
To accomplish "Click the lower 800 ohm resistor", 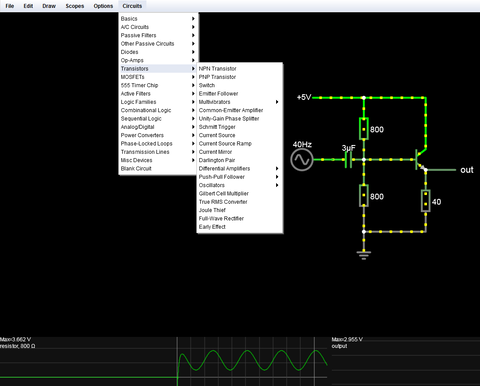I will point(364,196).
